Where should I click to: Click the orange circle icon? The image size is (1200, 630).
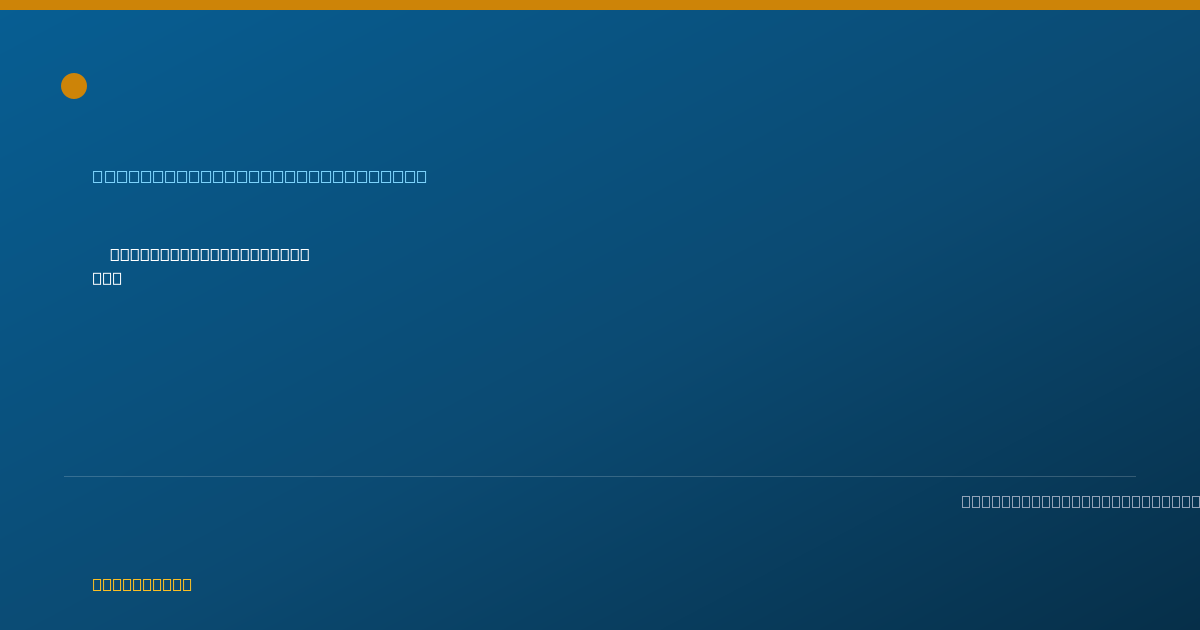pyautogui.click(x=74, y=86)
